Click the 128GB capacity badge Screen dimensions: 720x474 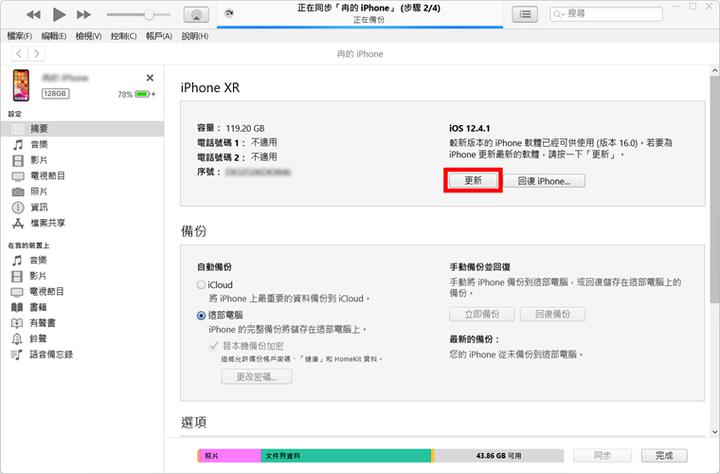[x=56, y=94]
